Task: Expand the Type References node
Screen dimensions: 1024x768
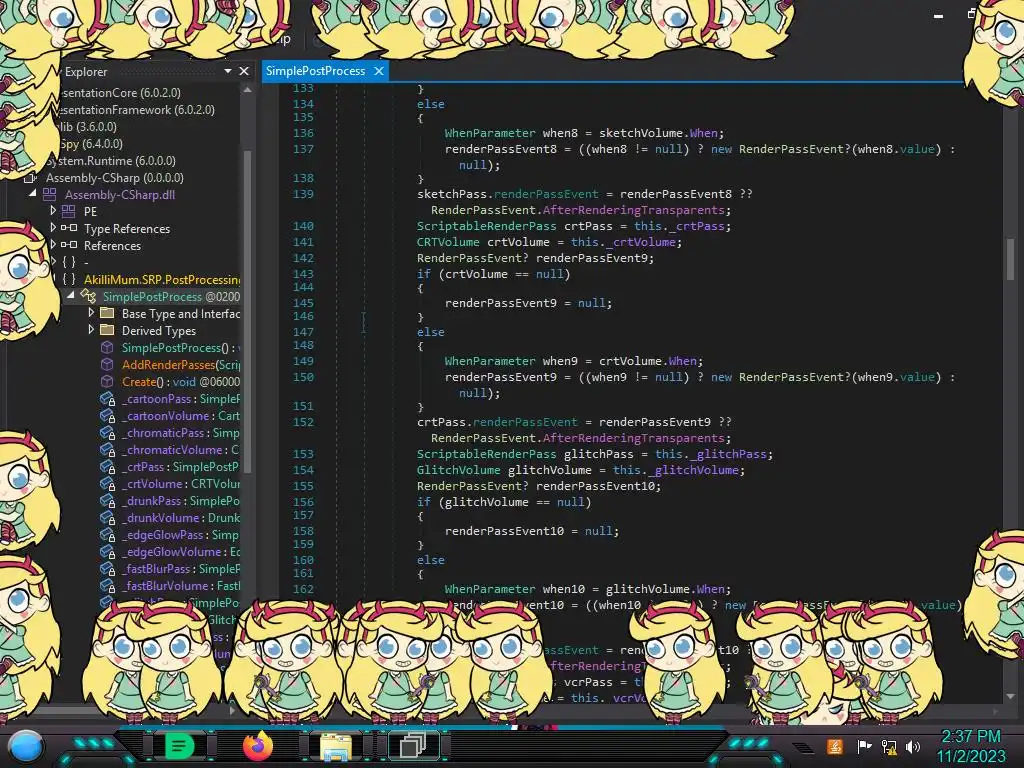Action: pyautogui.click(x=53, y=227)
